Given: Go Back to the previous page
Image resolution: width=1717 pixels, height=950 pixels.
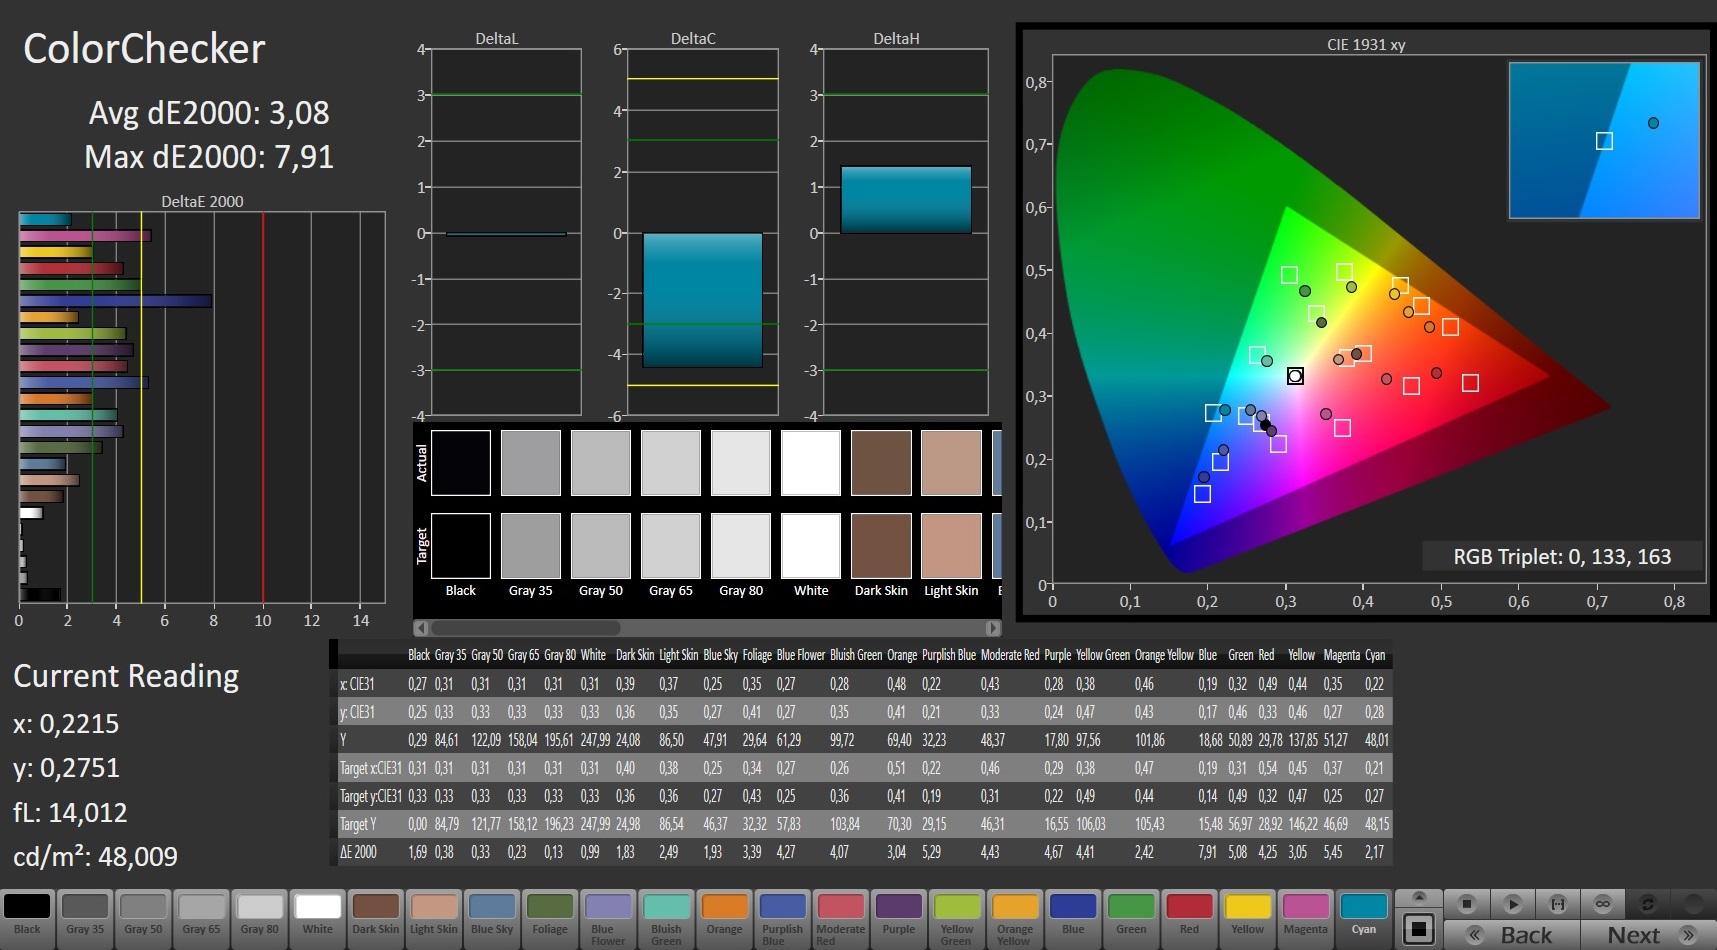Looking at the screenshot, I should 1513,935.
